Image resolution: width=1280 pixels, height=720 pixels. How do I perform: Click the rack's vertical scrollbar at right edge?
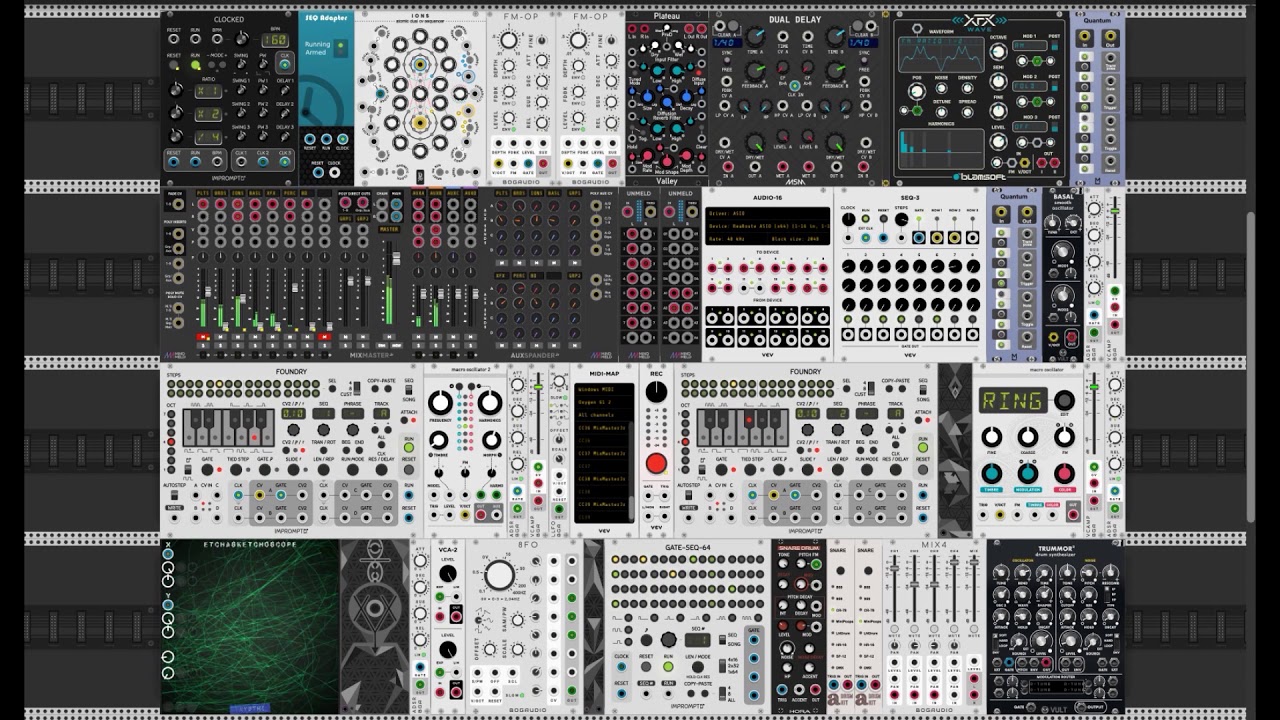point(1250,366)
